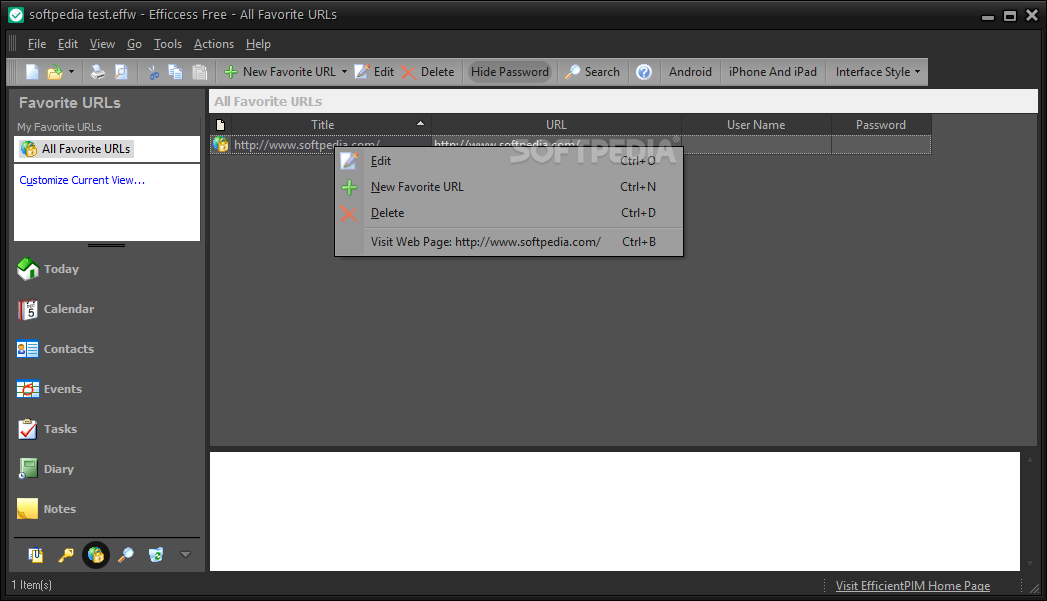Choose Visit Web Page from the context menu
The height and width of the screenshot is (601, 1047).
509,242
